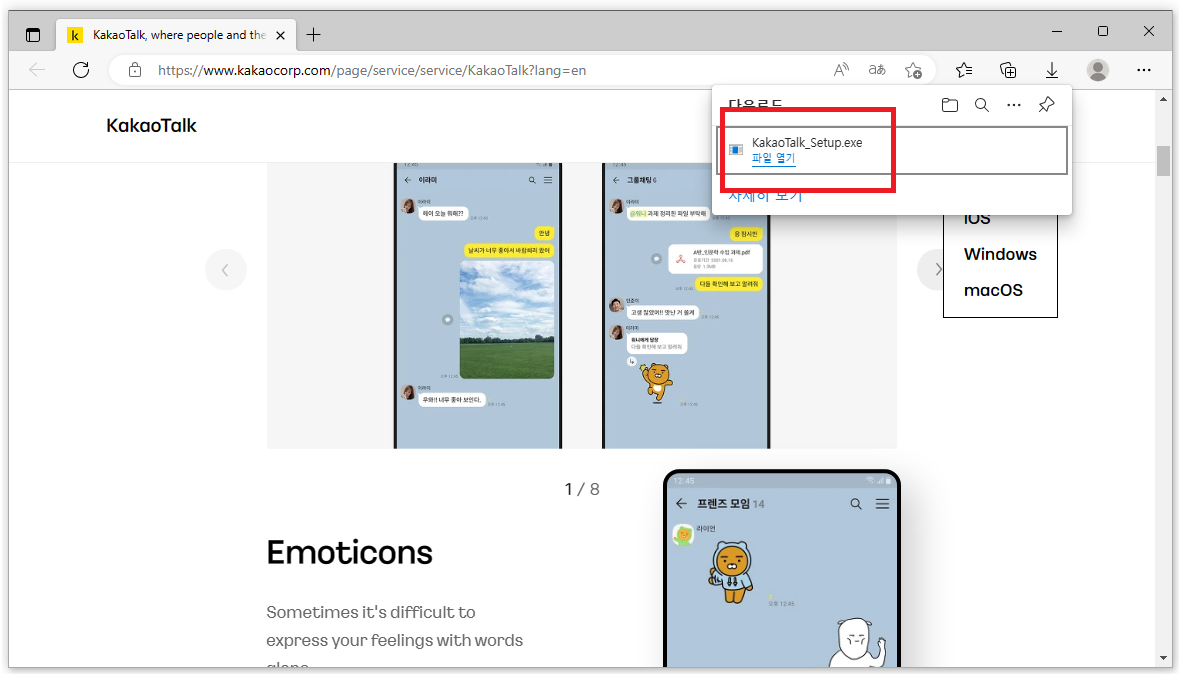Click scrollbar down arrow
1179x677 pixels.
pyautogui.click(x=1163, y=658)
